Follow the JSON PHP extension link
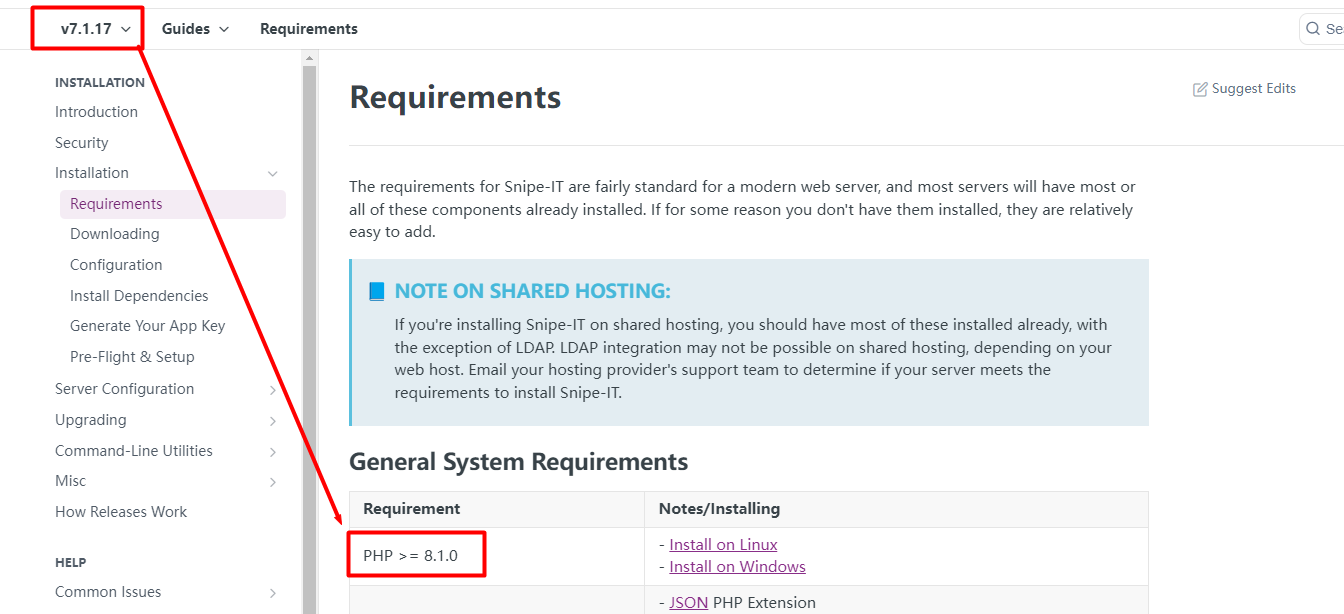 pyautogui.click(x=688, y=603)
